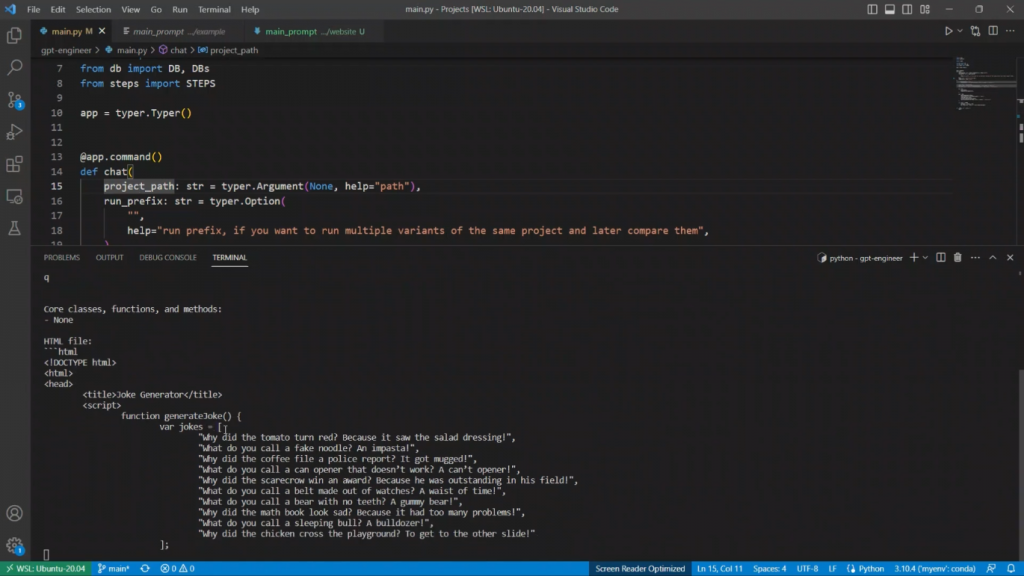Screen dimensions: 1024x576
Task: Click the Run Python File play button
Action: click(x=949, y=32)
